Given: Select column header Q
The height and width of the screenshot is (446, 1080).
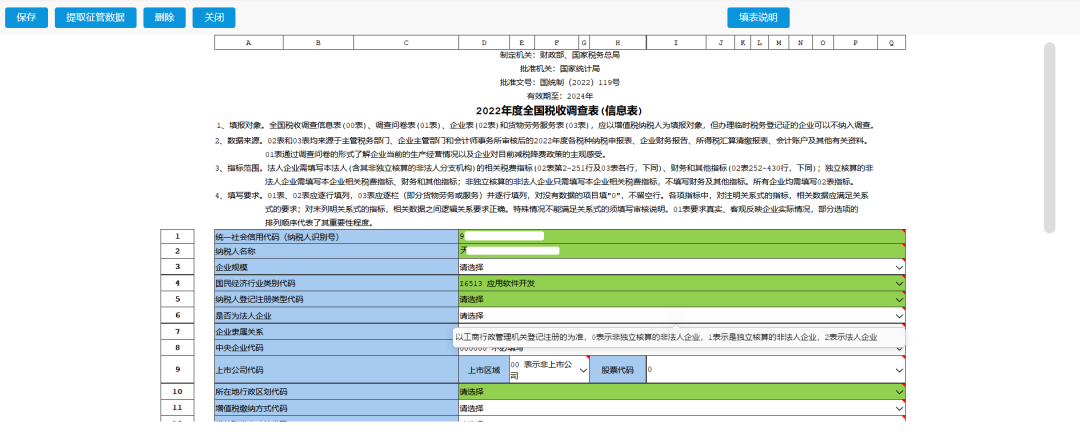Looking at the screenshot, I should tap(892, 43).
